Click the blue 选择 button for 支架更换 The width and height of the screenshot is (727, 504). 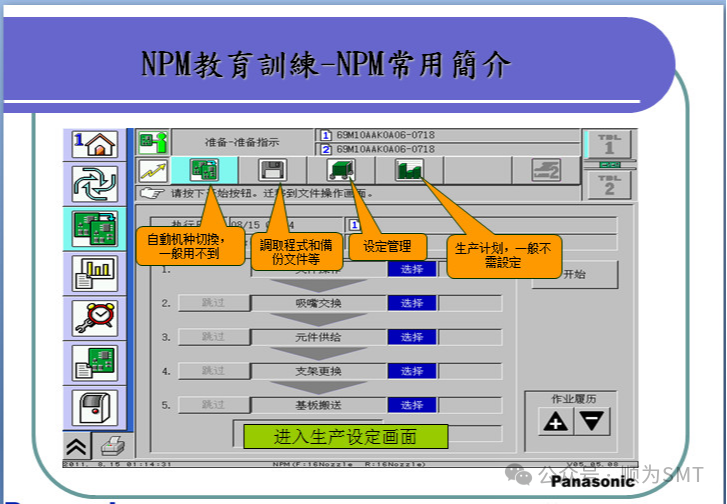click(x=412, y=371)
